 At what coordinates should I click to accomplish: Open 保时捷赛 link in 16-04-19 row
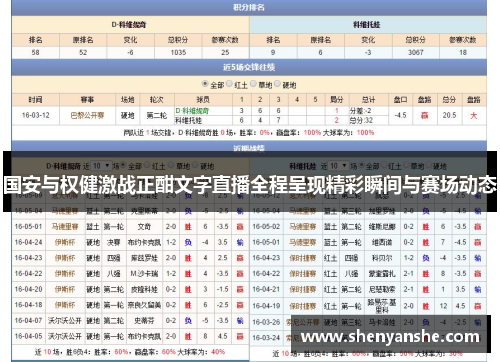[302, 306]
